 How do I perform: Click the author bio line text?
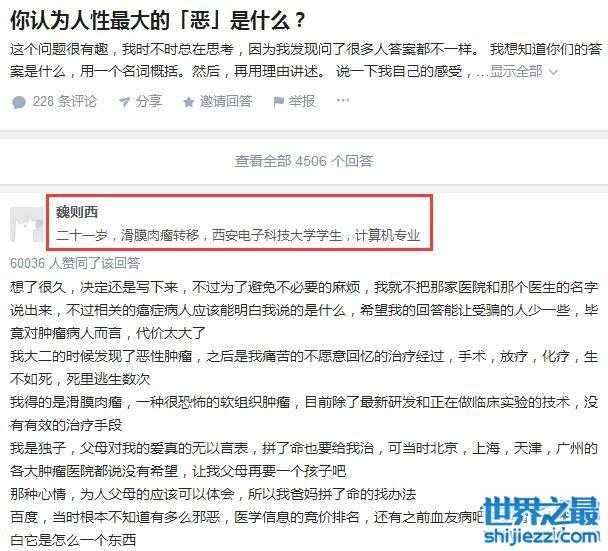238,235
